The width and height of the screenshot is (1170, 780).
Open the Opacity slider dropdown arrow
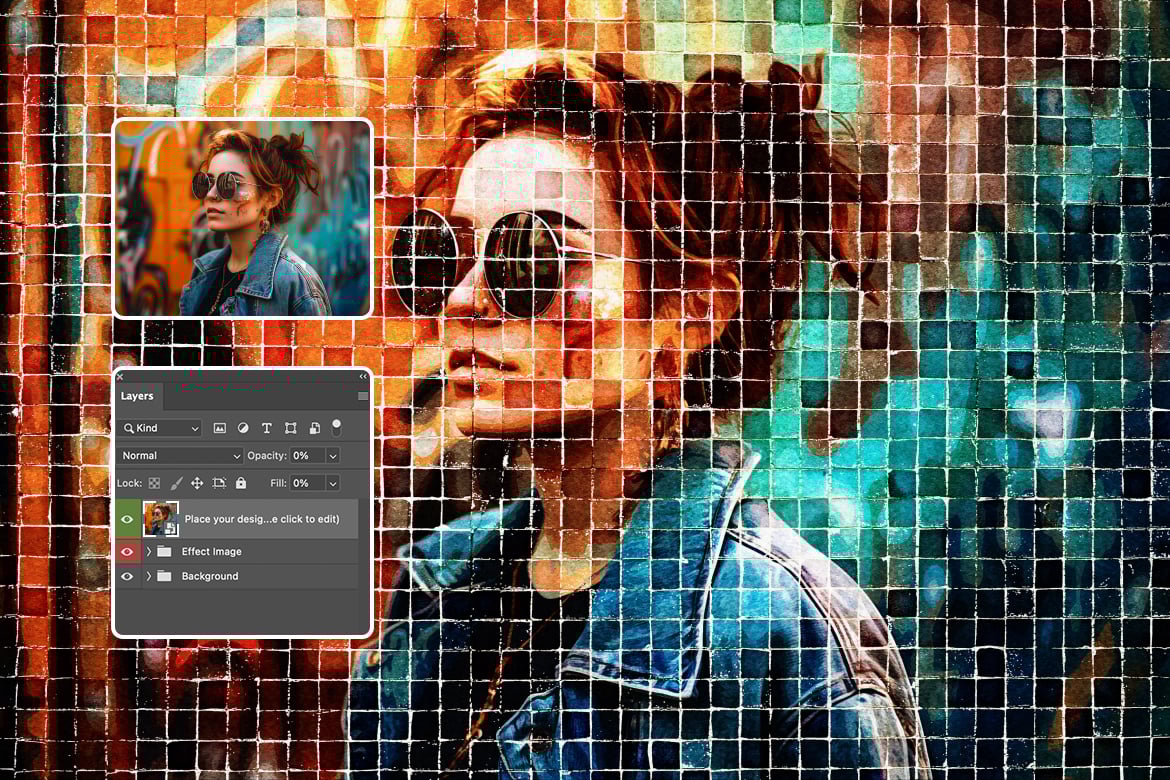(x=333, y=455)
